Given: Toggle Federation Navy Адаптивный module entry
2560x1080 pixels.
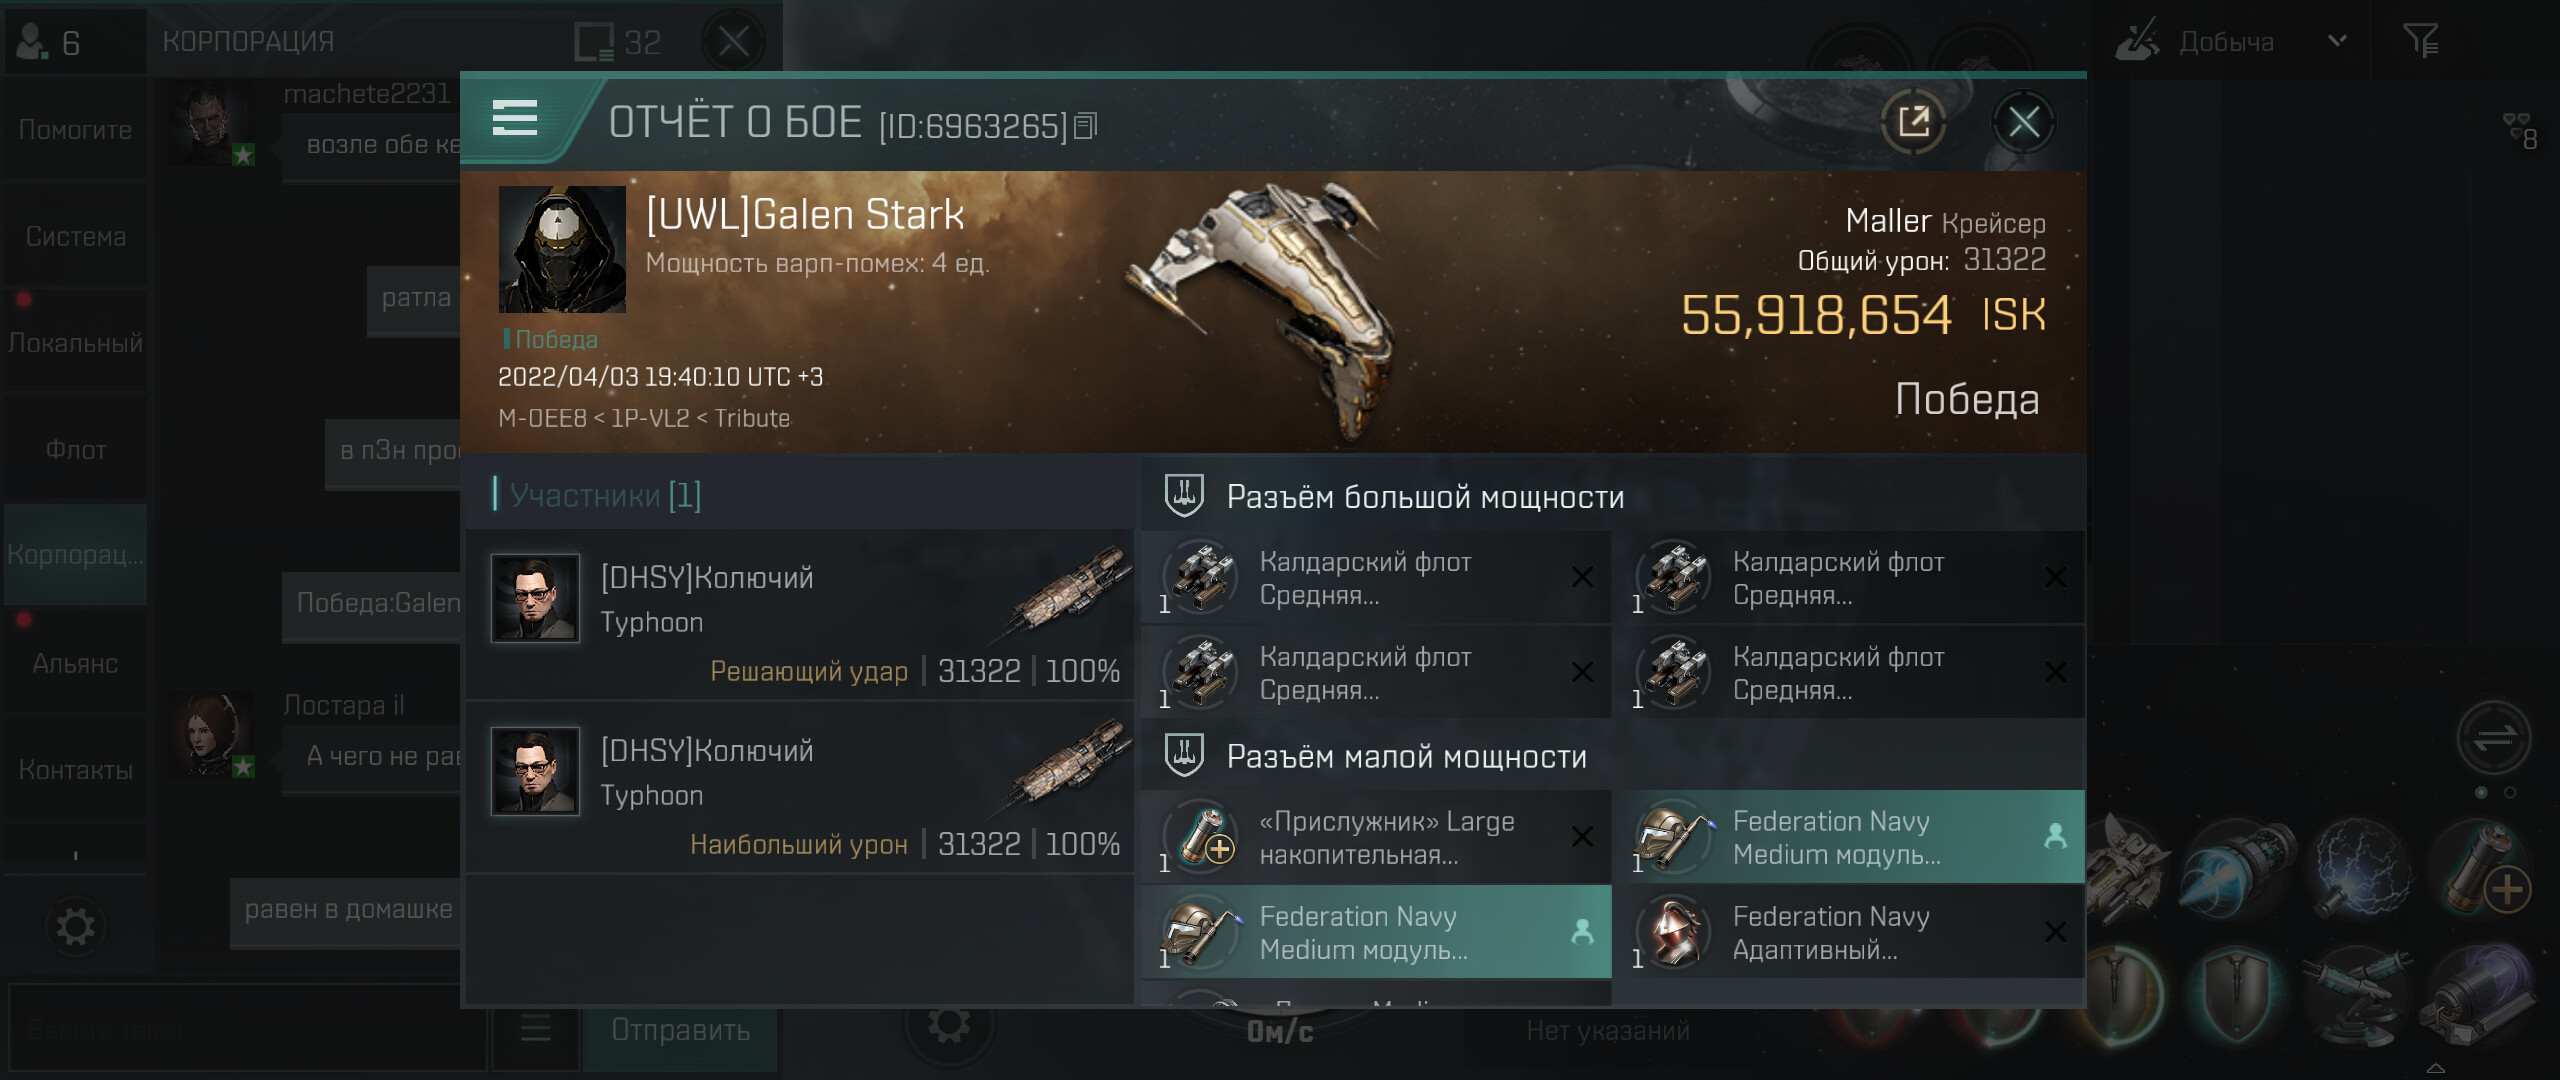Looking at the screenshot, I should pos(1850,932).
